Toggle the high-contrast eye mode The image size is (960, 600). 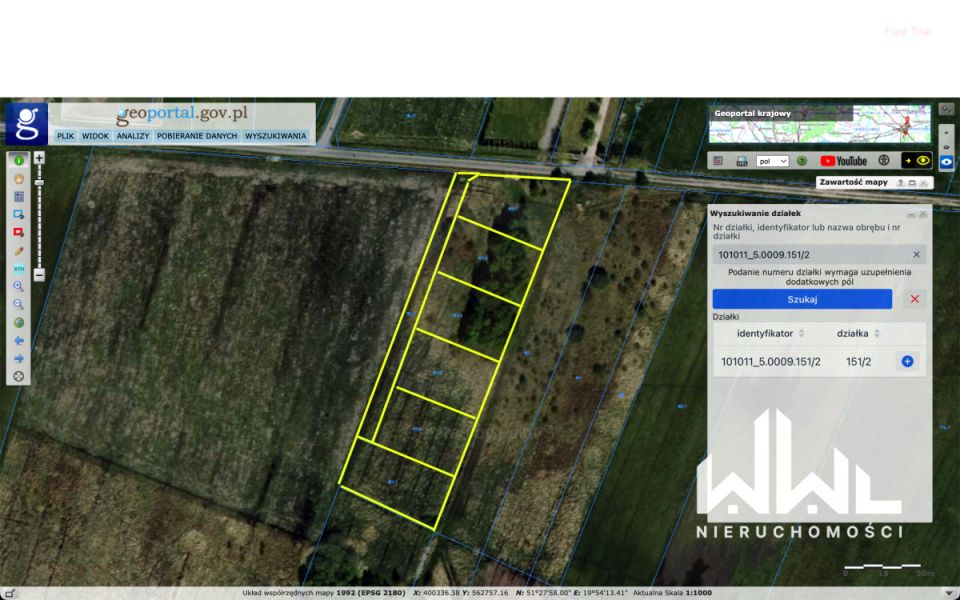tap(916, 160)
